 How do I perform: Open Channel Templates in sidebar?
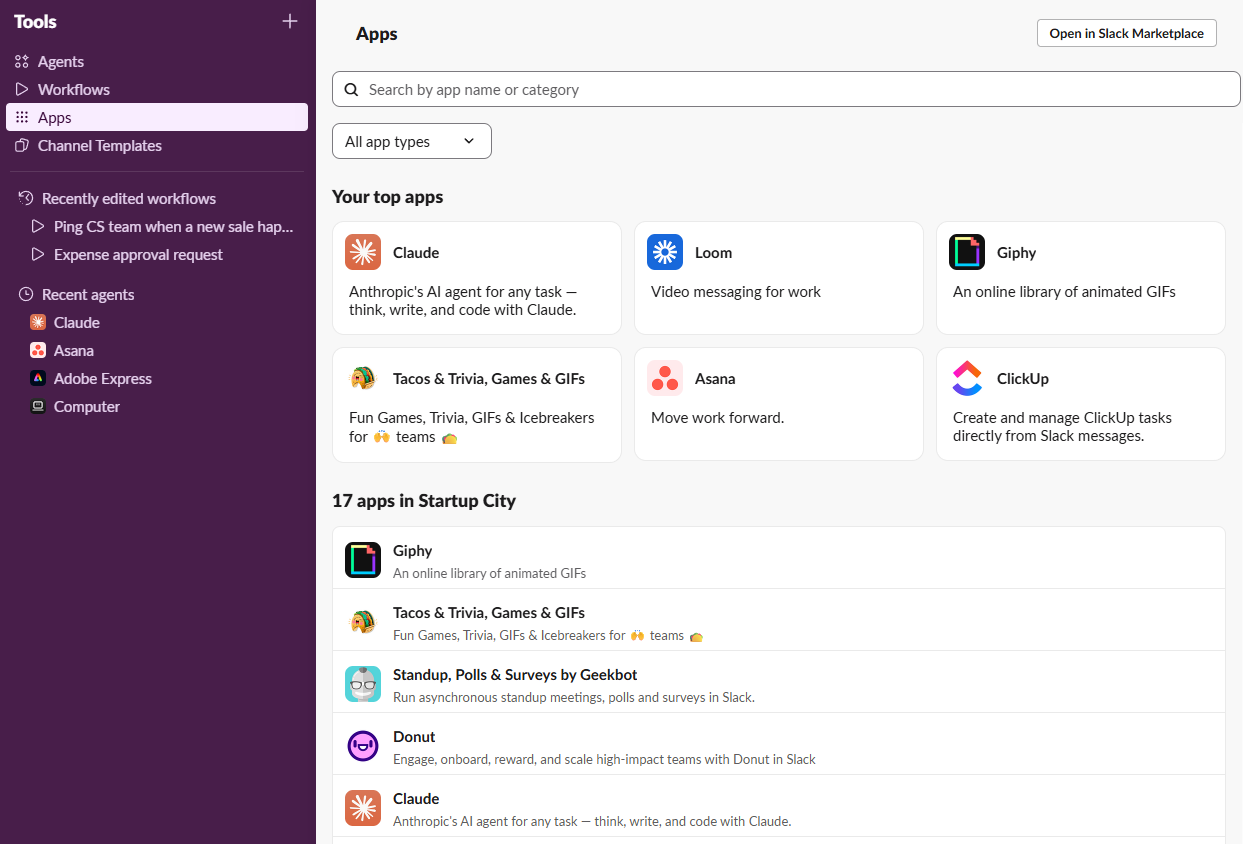(157, 146)
